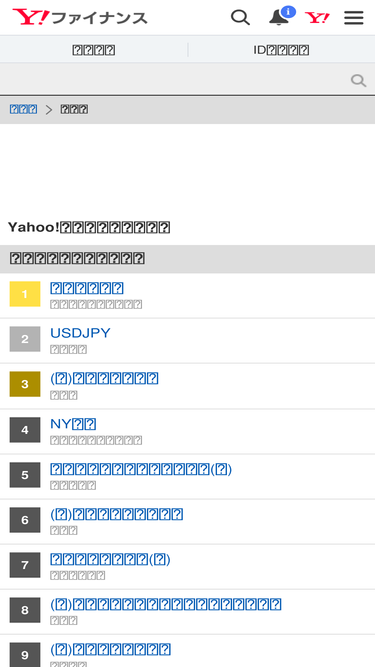Open the rank 8 ranking link

(x=166, y=604)
